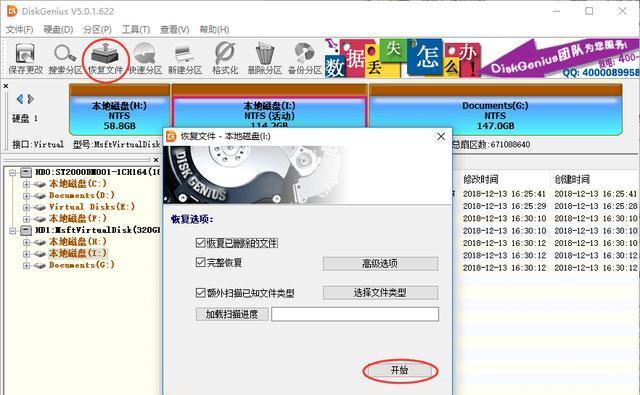Open the 文件(F) menu
The width and height of the screenshot is (640, 395).
(19, 29)
